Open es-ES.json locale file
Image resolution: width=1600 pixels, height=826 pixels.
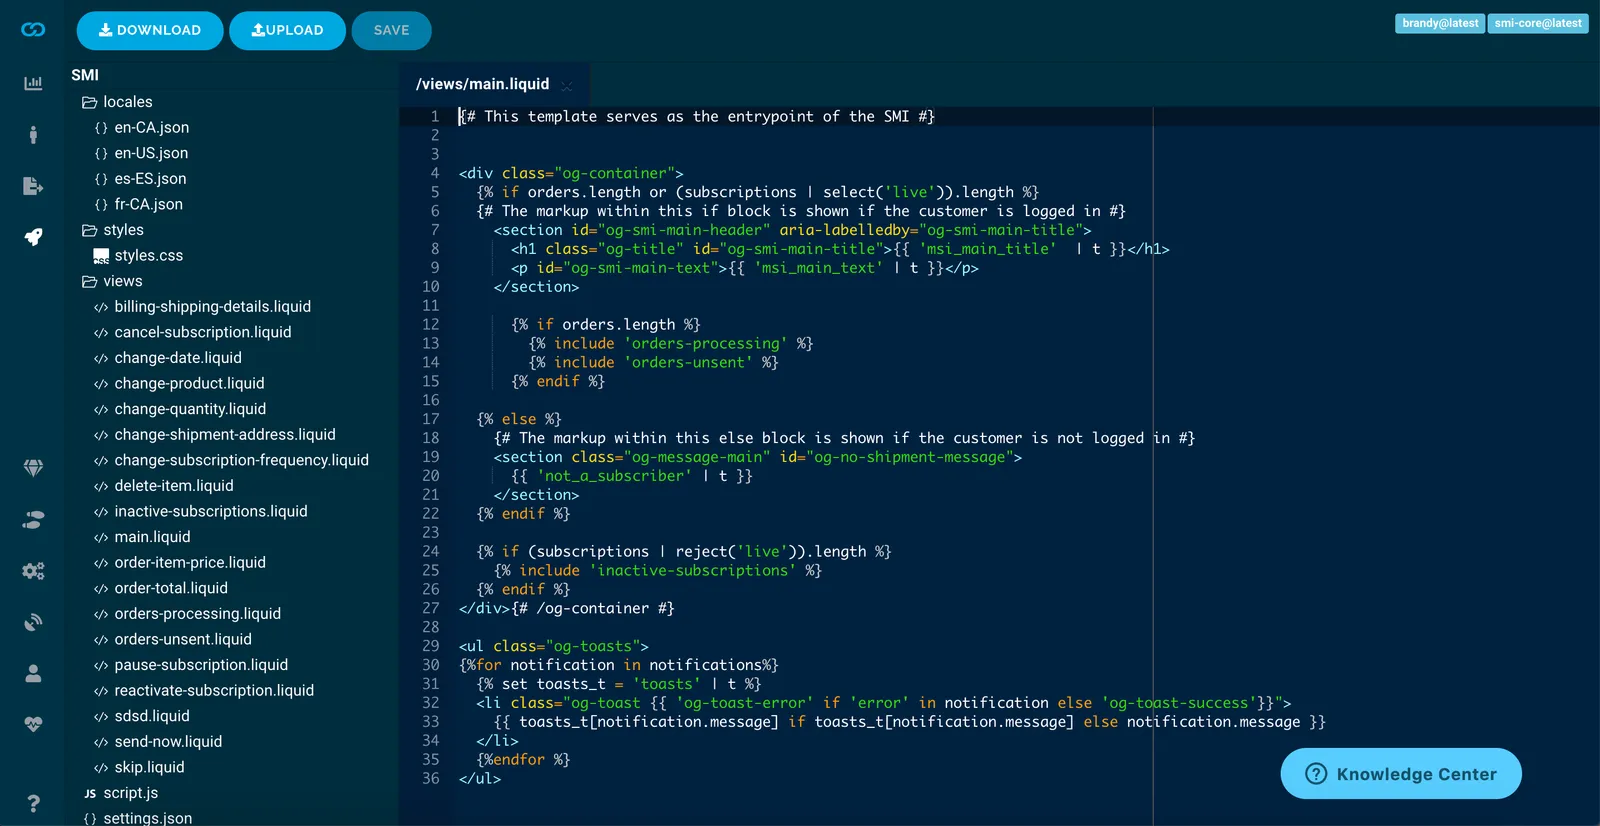[x=140, y=179]
